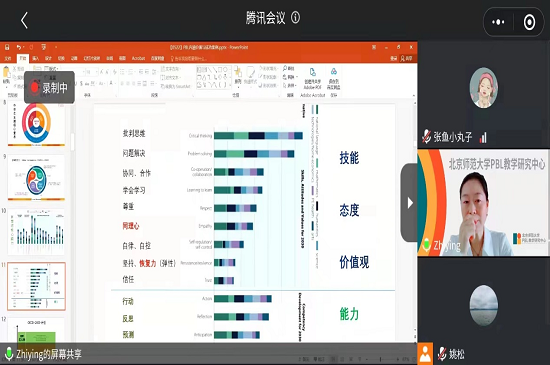The width and height of the screenshot is (550, 365).
Task: Expand the quick access toolbar customize arrow
Action: click(x=56, y=47)
